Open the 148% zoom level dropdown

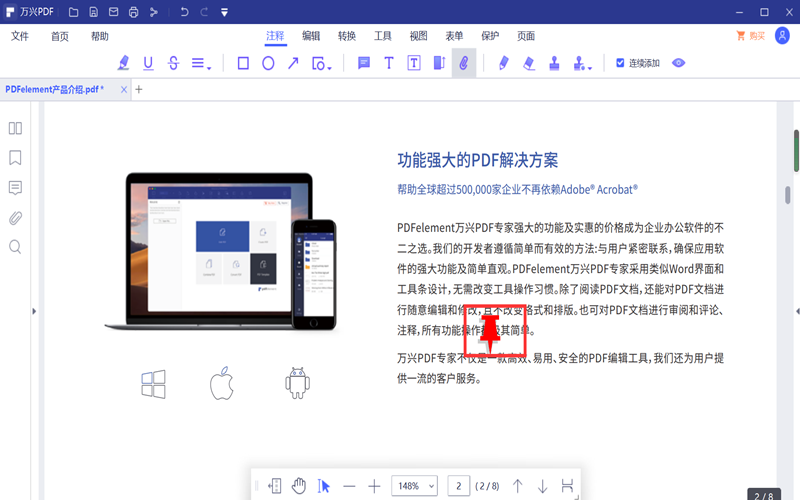[414, 486]
